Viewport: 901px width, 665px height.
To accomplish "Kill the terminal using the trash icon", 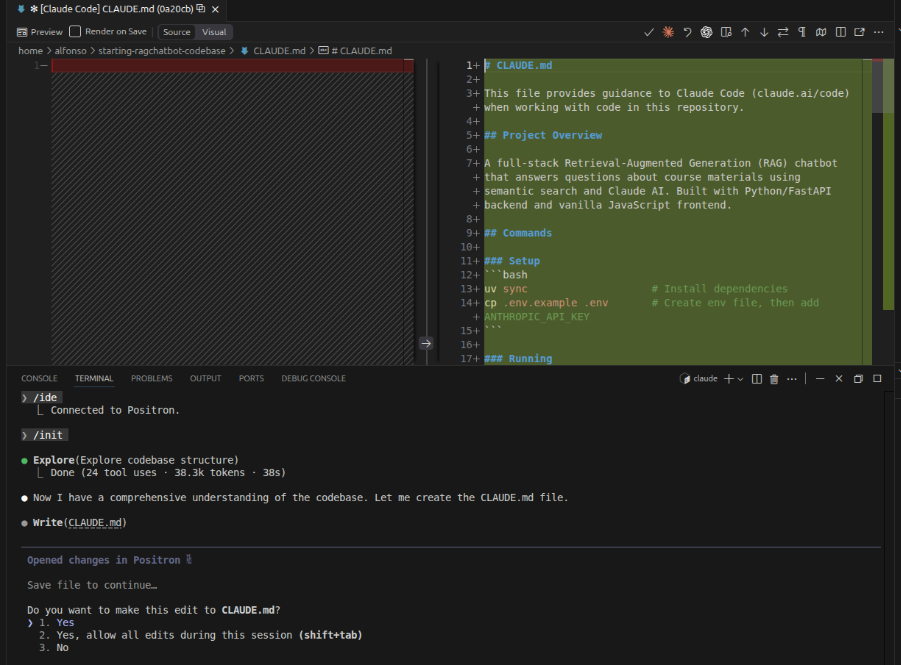I will pos(774,378).
